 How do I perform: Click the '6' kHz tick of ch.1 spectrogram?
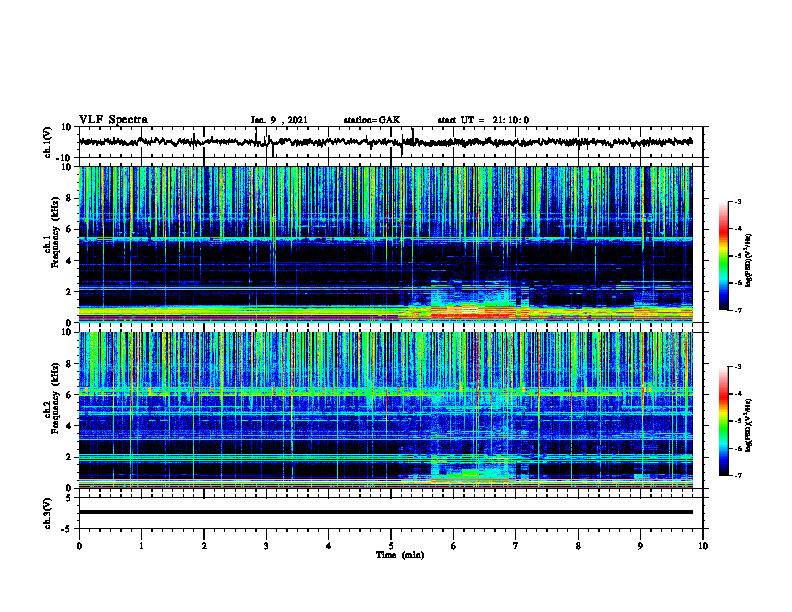69,229
